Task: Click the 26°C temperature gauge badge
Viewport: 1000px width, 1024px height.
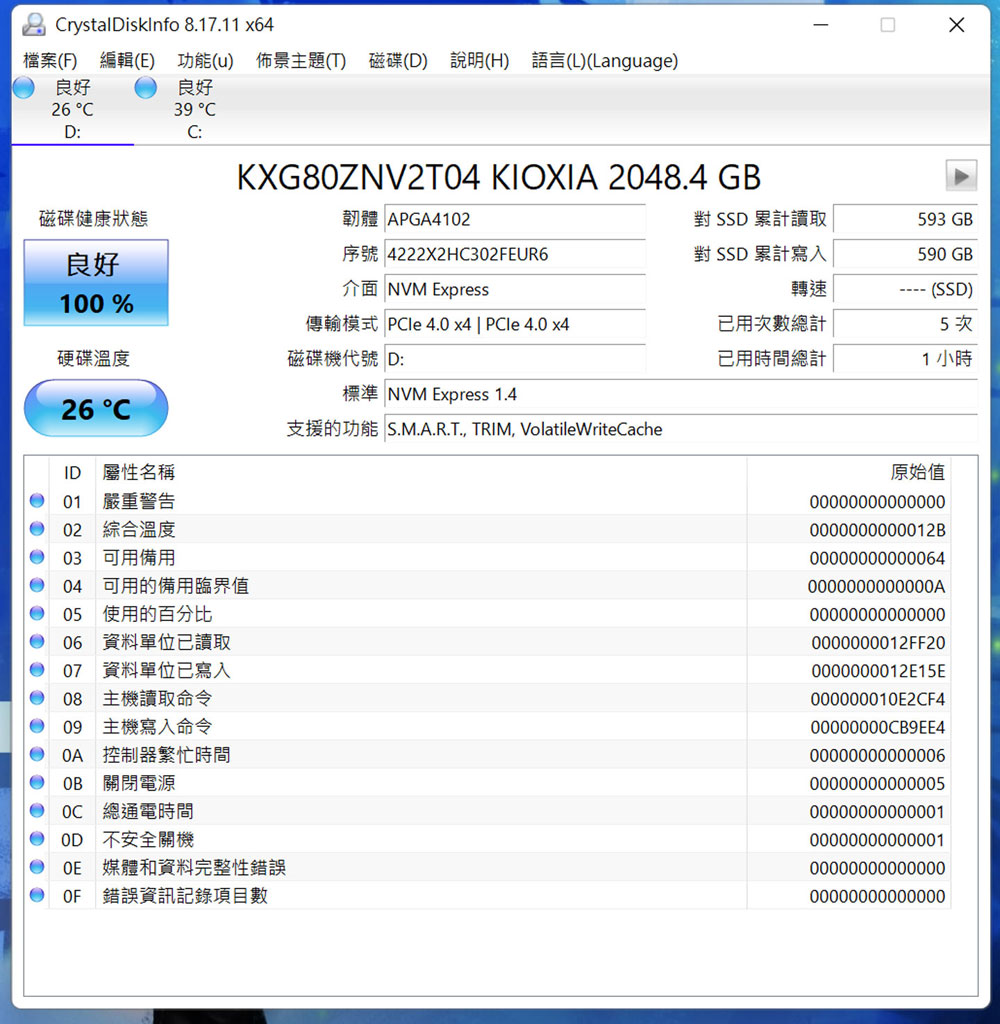Action: pyautogui.click(x=96, y=408)
